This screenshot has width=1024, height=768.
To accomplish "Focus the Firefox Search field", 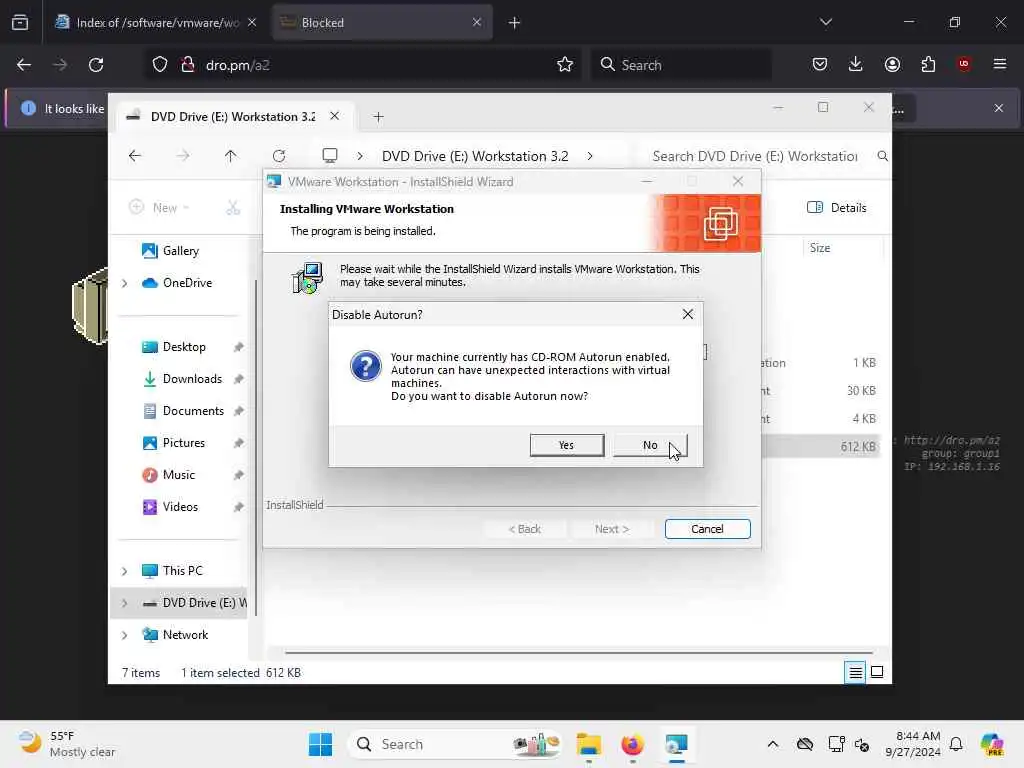I will (x=681, y=65).
